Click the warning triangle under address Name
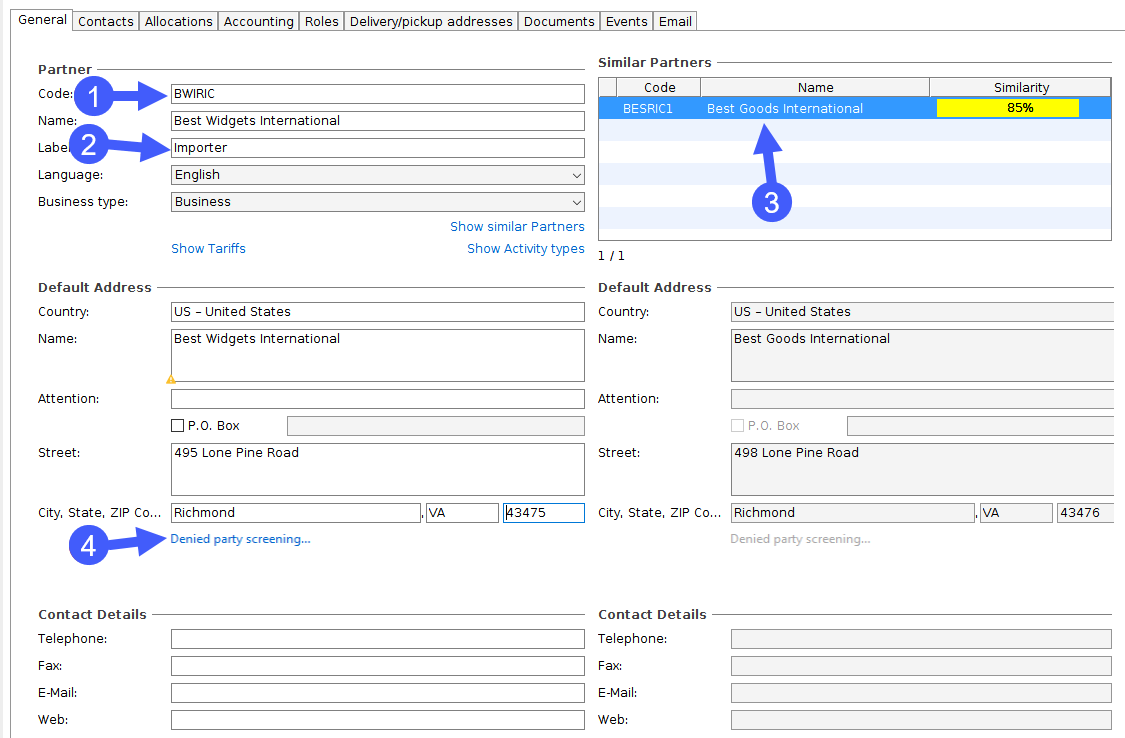 (171, 380)
